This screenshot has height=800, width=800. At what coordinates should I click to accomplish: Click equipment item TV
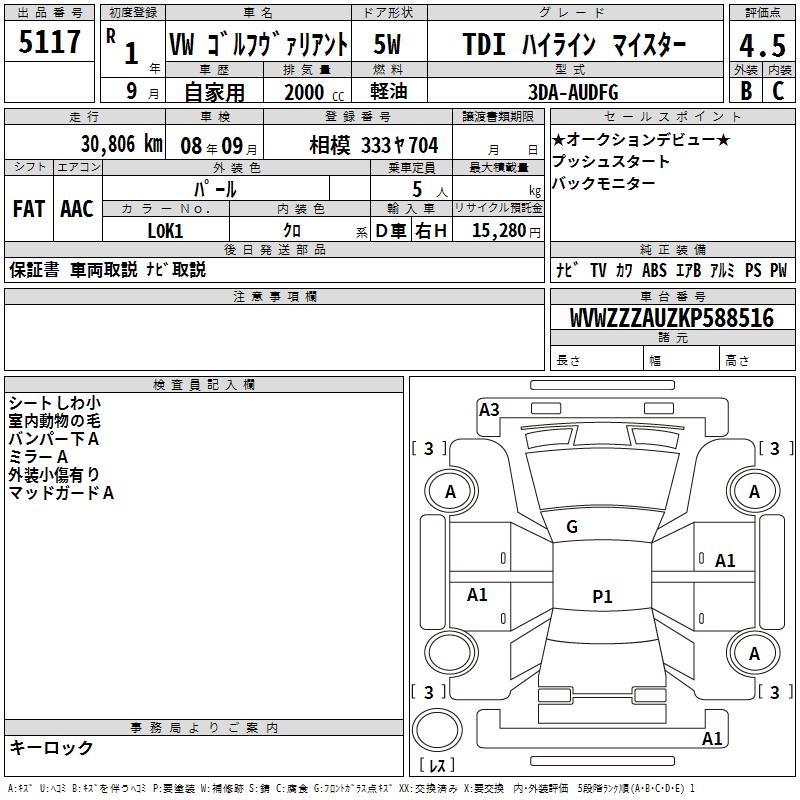point(598,270)
